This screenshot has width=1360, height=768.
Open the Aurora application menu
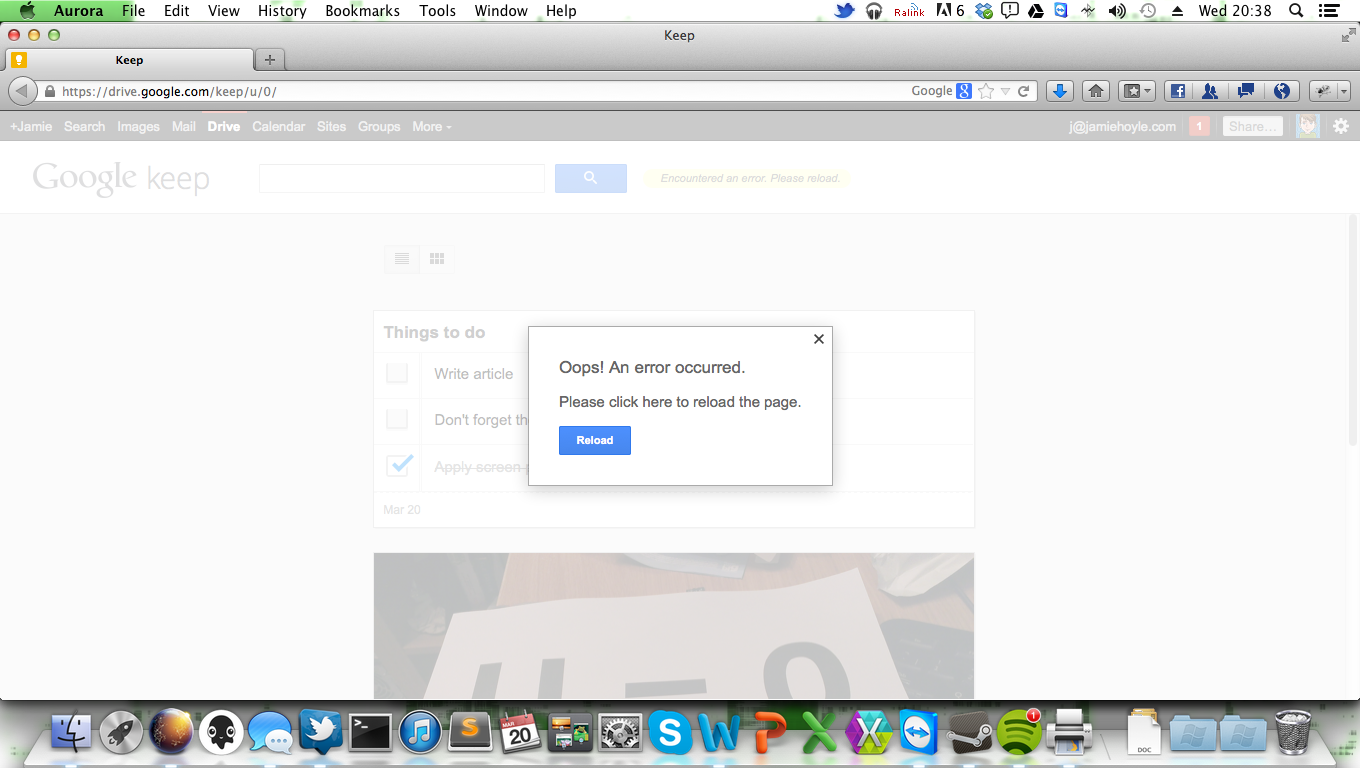(x=78, y=11)
